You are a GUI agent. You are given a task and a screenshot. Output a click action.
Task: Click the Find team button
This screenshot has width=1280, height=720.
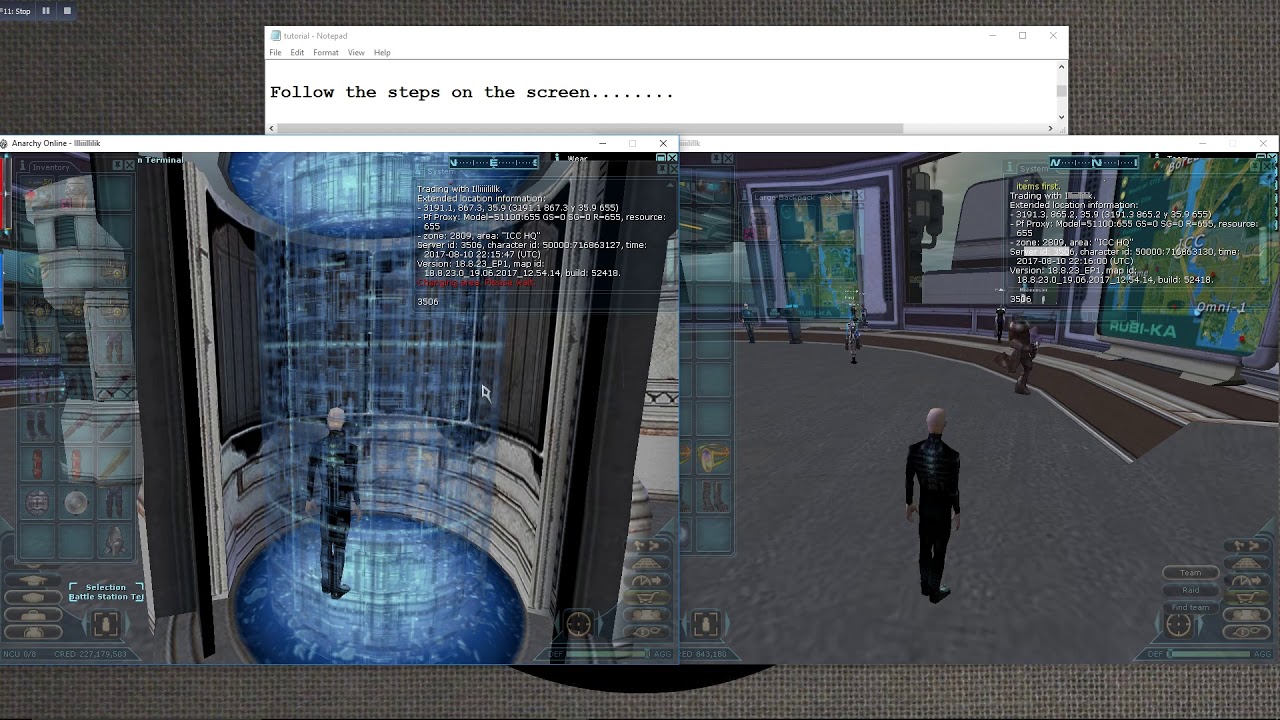1190,607
